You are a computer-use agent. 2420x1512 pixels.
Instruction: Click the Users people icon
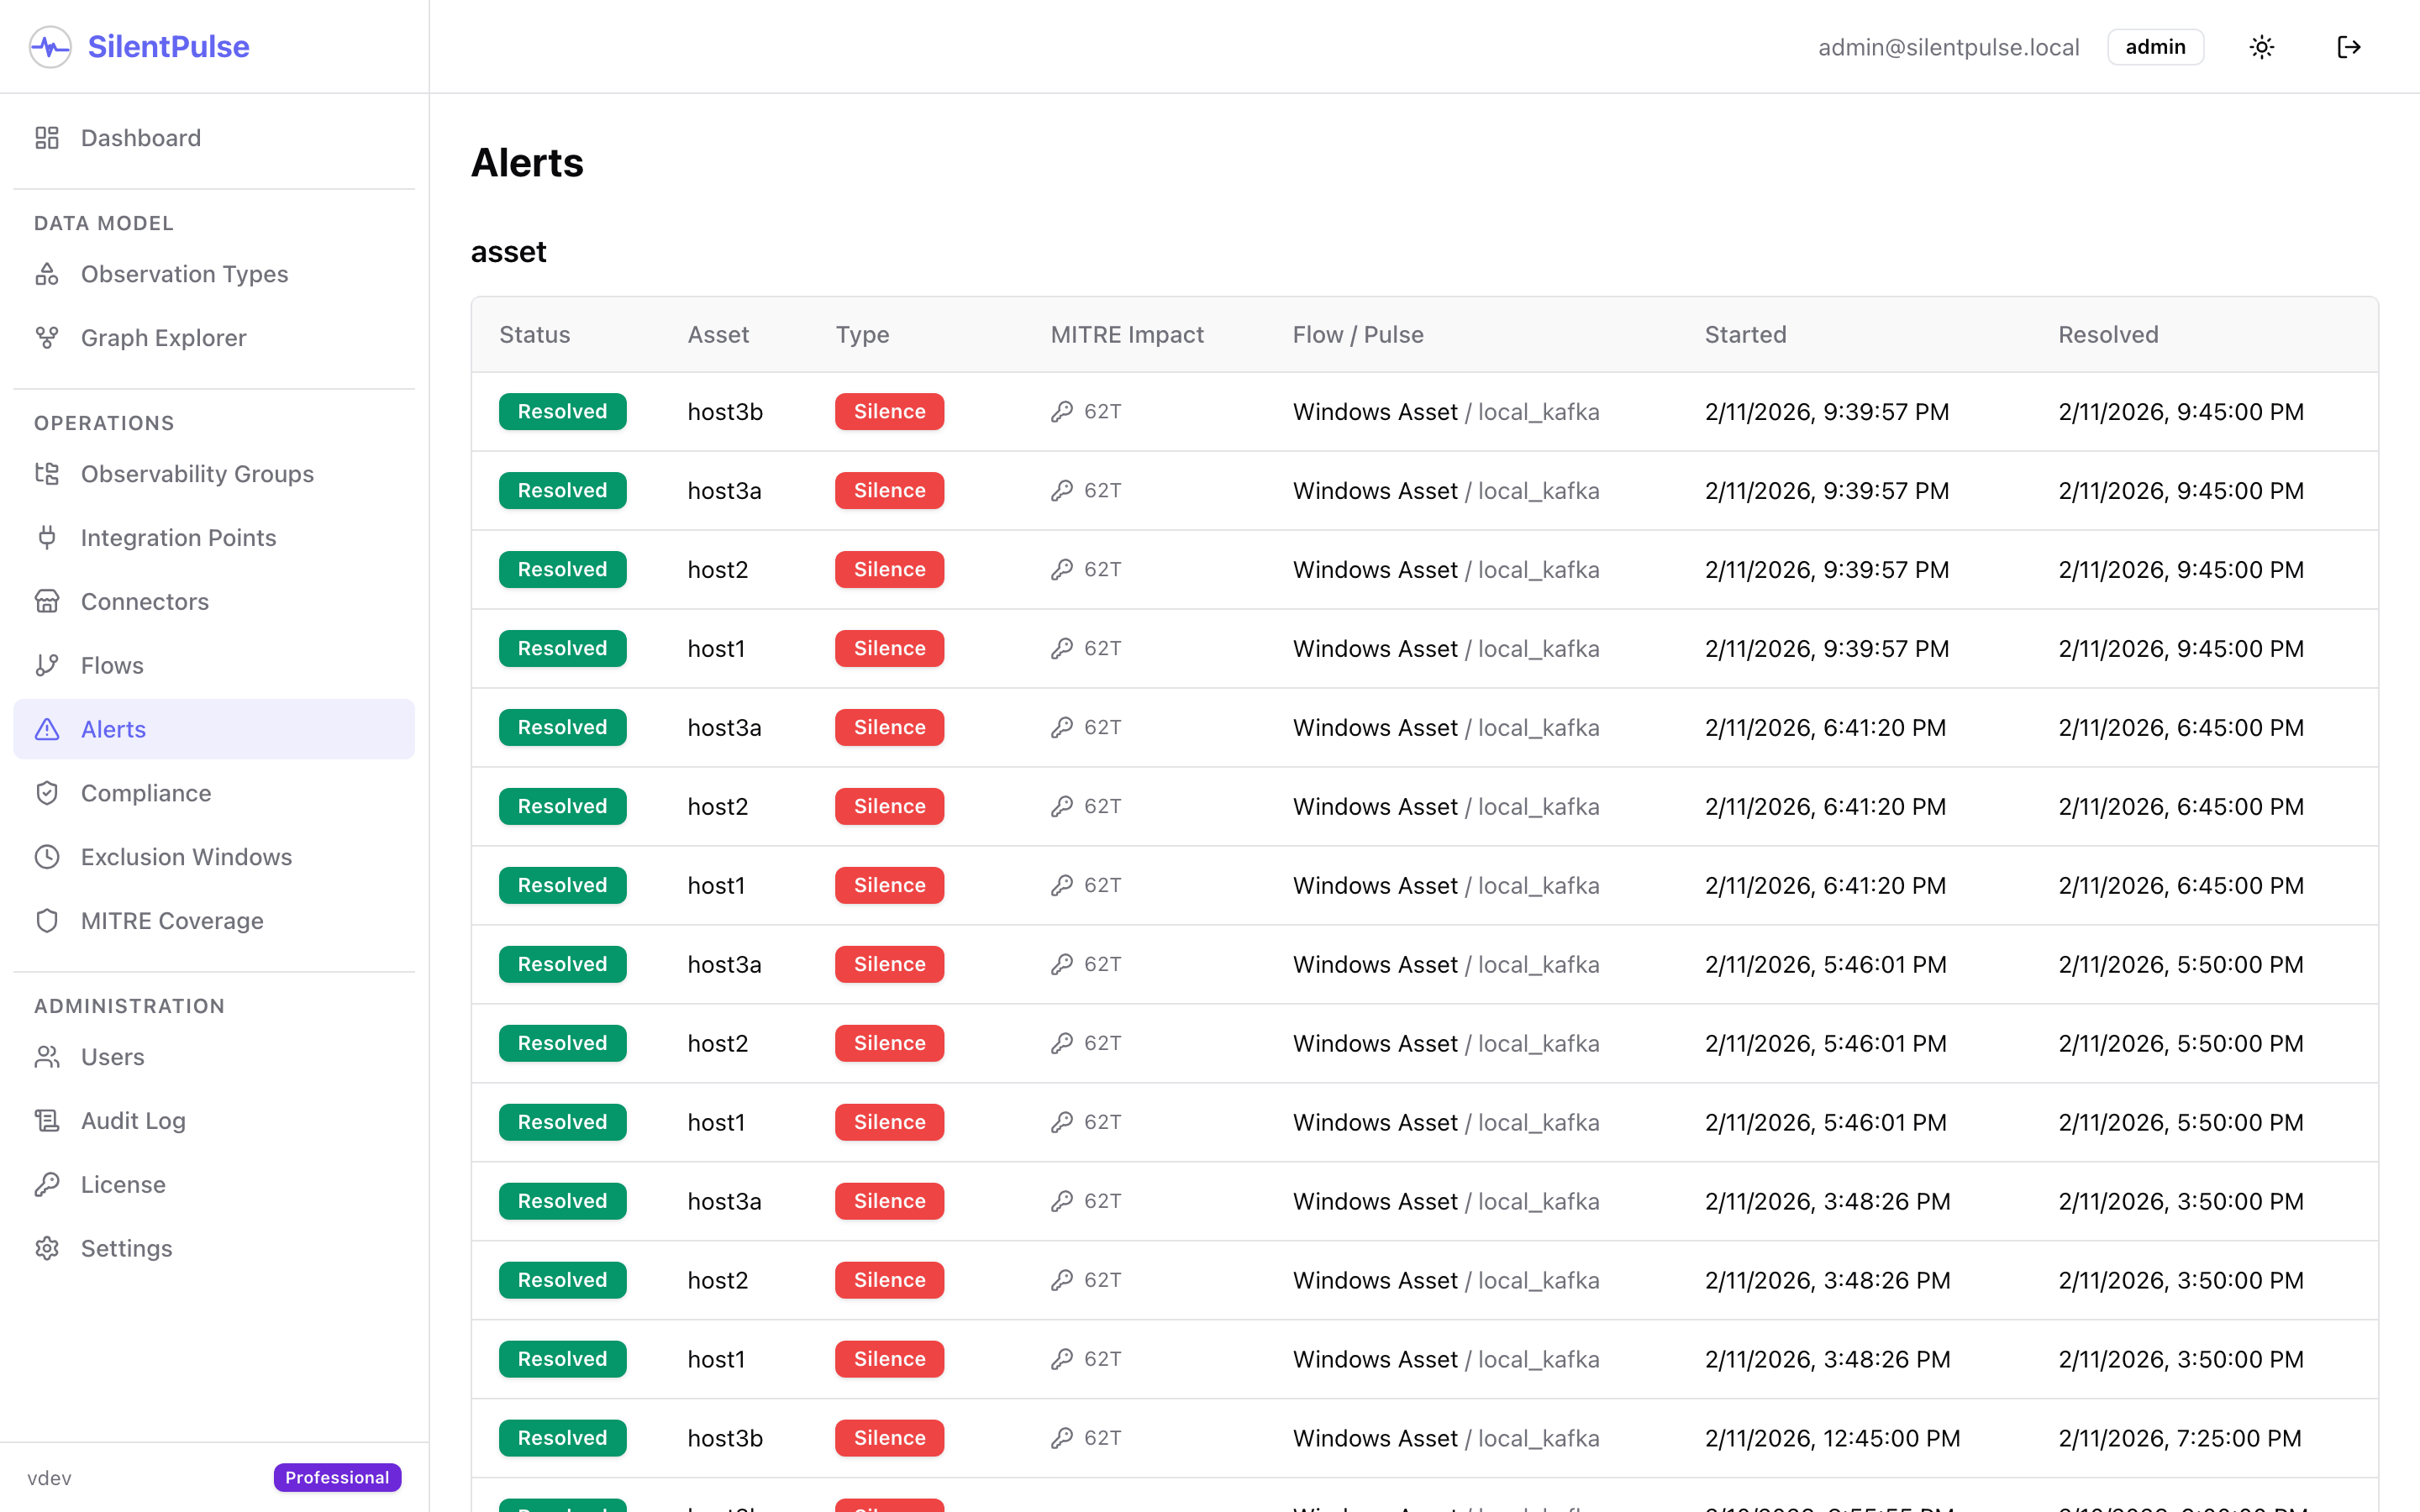click(47, 1057)
